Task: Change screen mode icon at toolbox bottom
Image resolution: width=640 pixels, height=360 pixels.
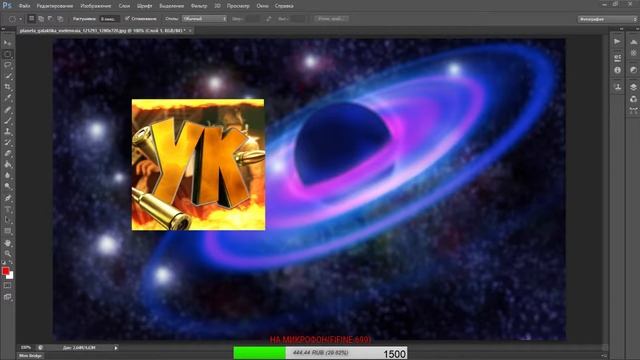Action: click(x=7, y=297)
